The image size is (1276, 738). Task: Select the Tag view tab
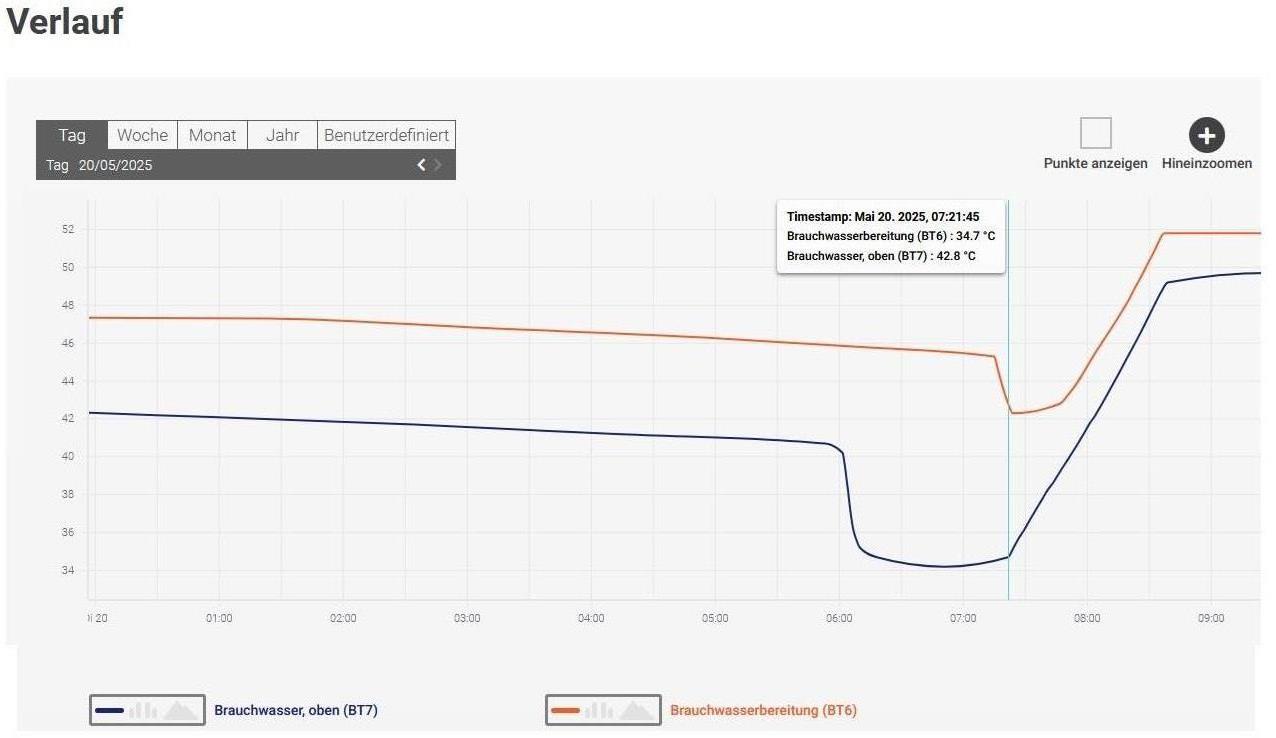72,135
